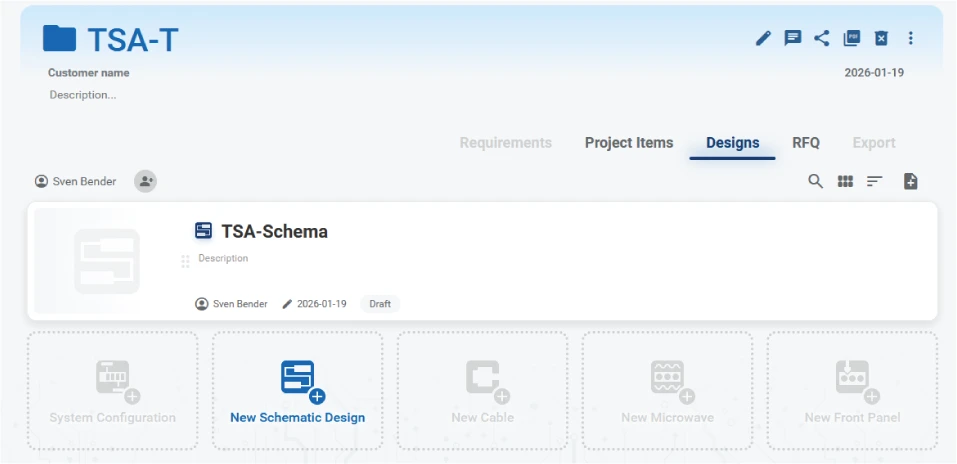Click the Customer name field

click(88, 73)
